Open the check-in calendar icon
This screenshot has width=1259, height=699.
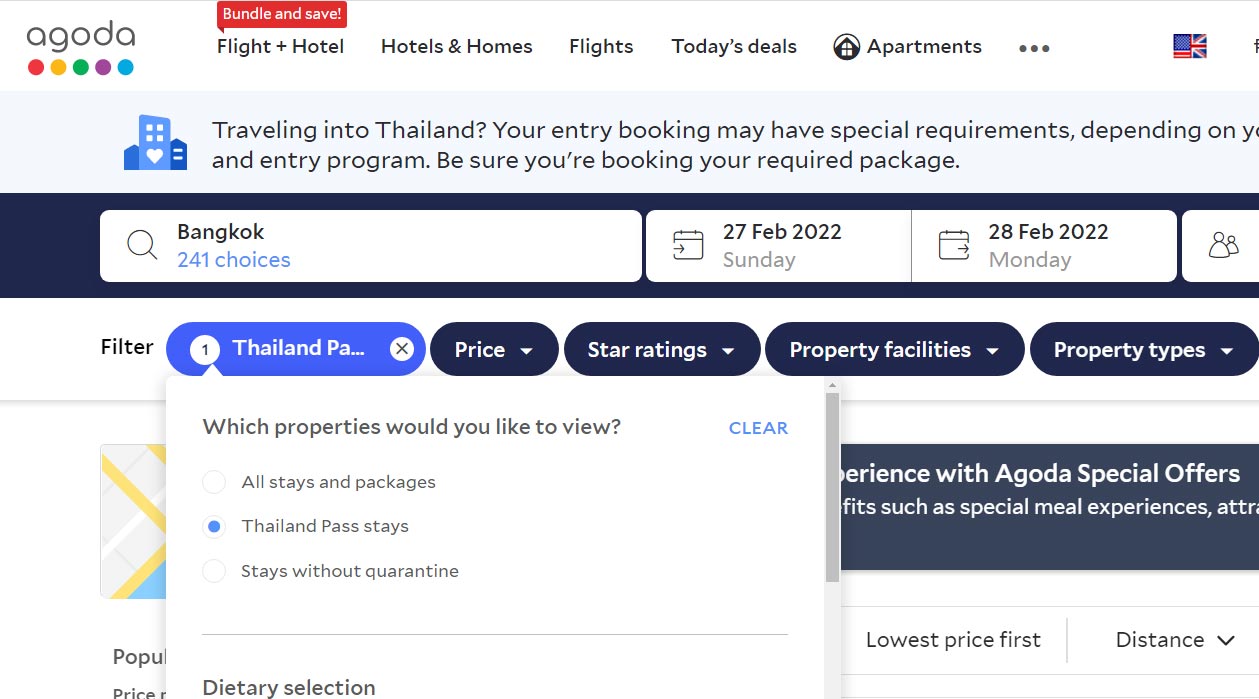[686, 245]
